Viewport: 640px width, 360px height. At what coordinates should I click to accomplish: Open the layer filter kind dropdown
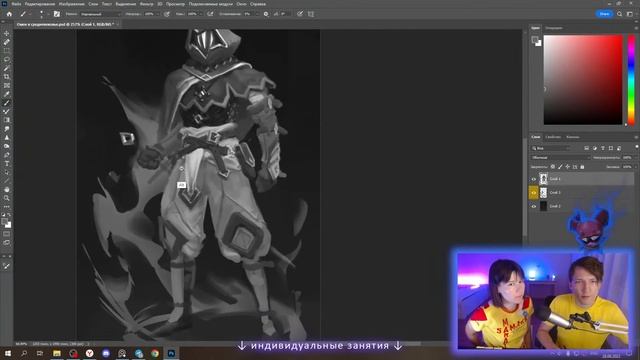tap(551, 148)
